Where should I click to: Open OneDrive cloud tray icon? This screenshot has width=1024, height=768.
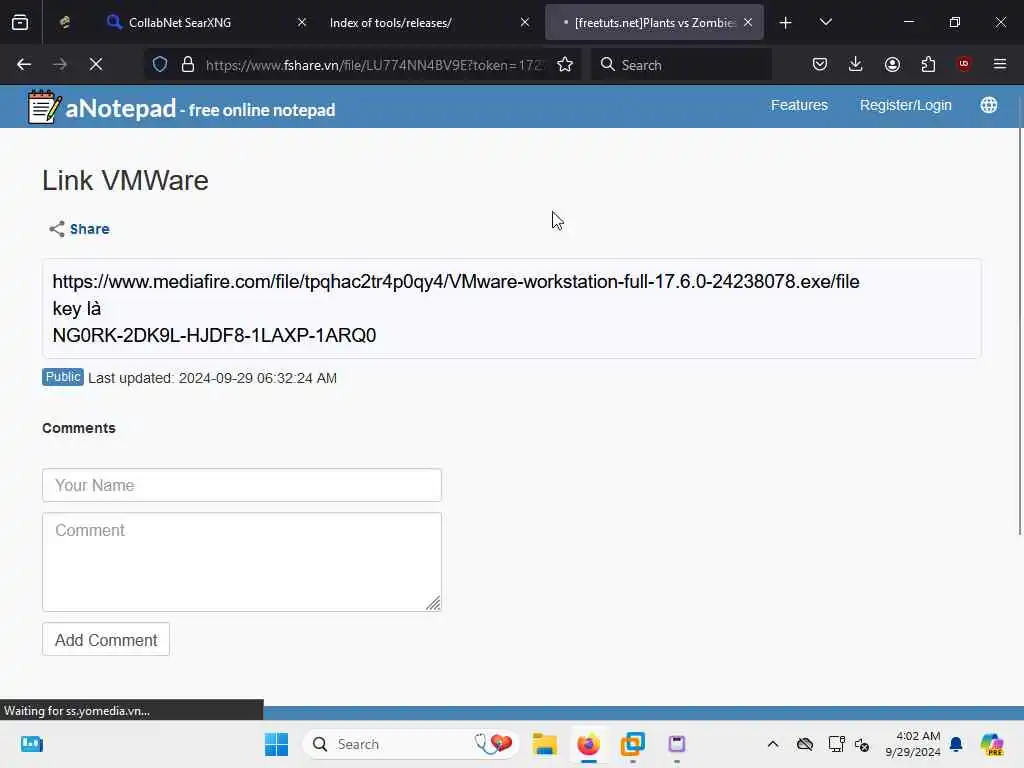click(805, 744)
